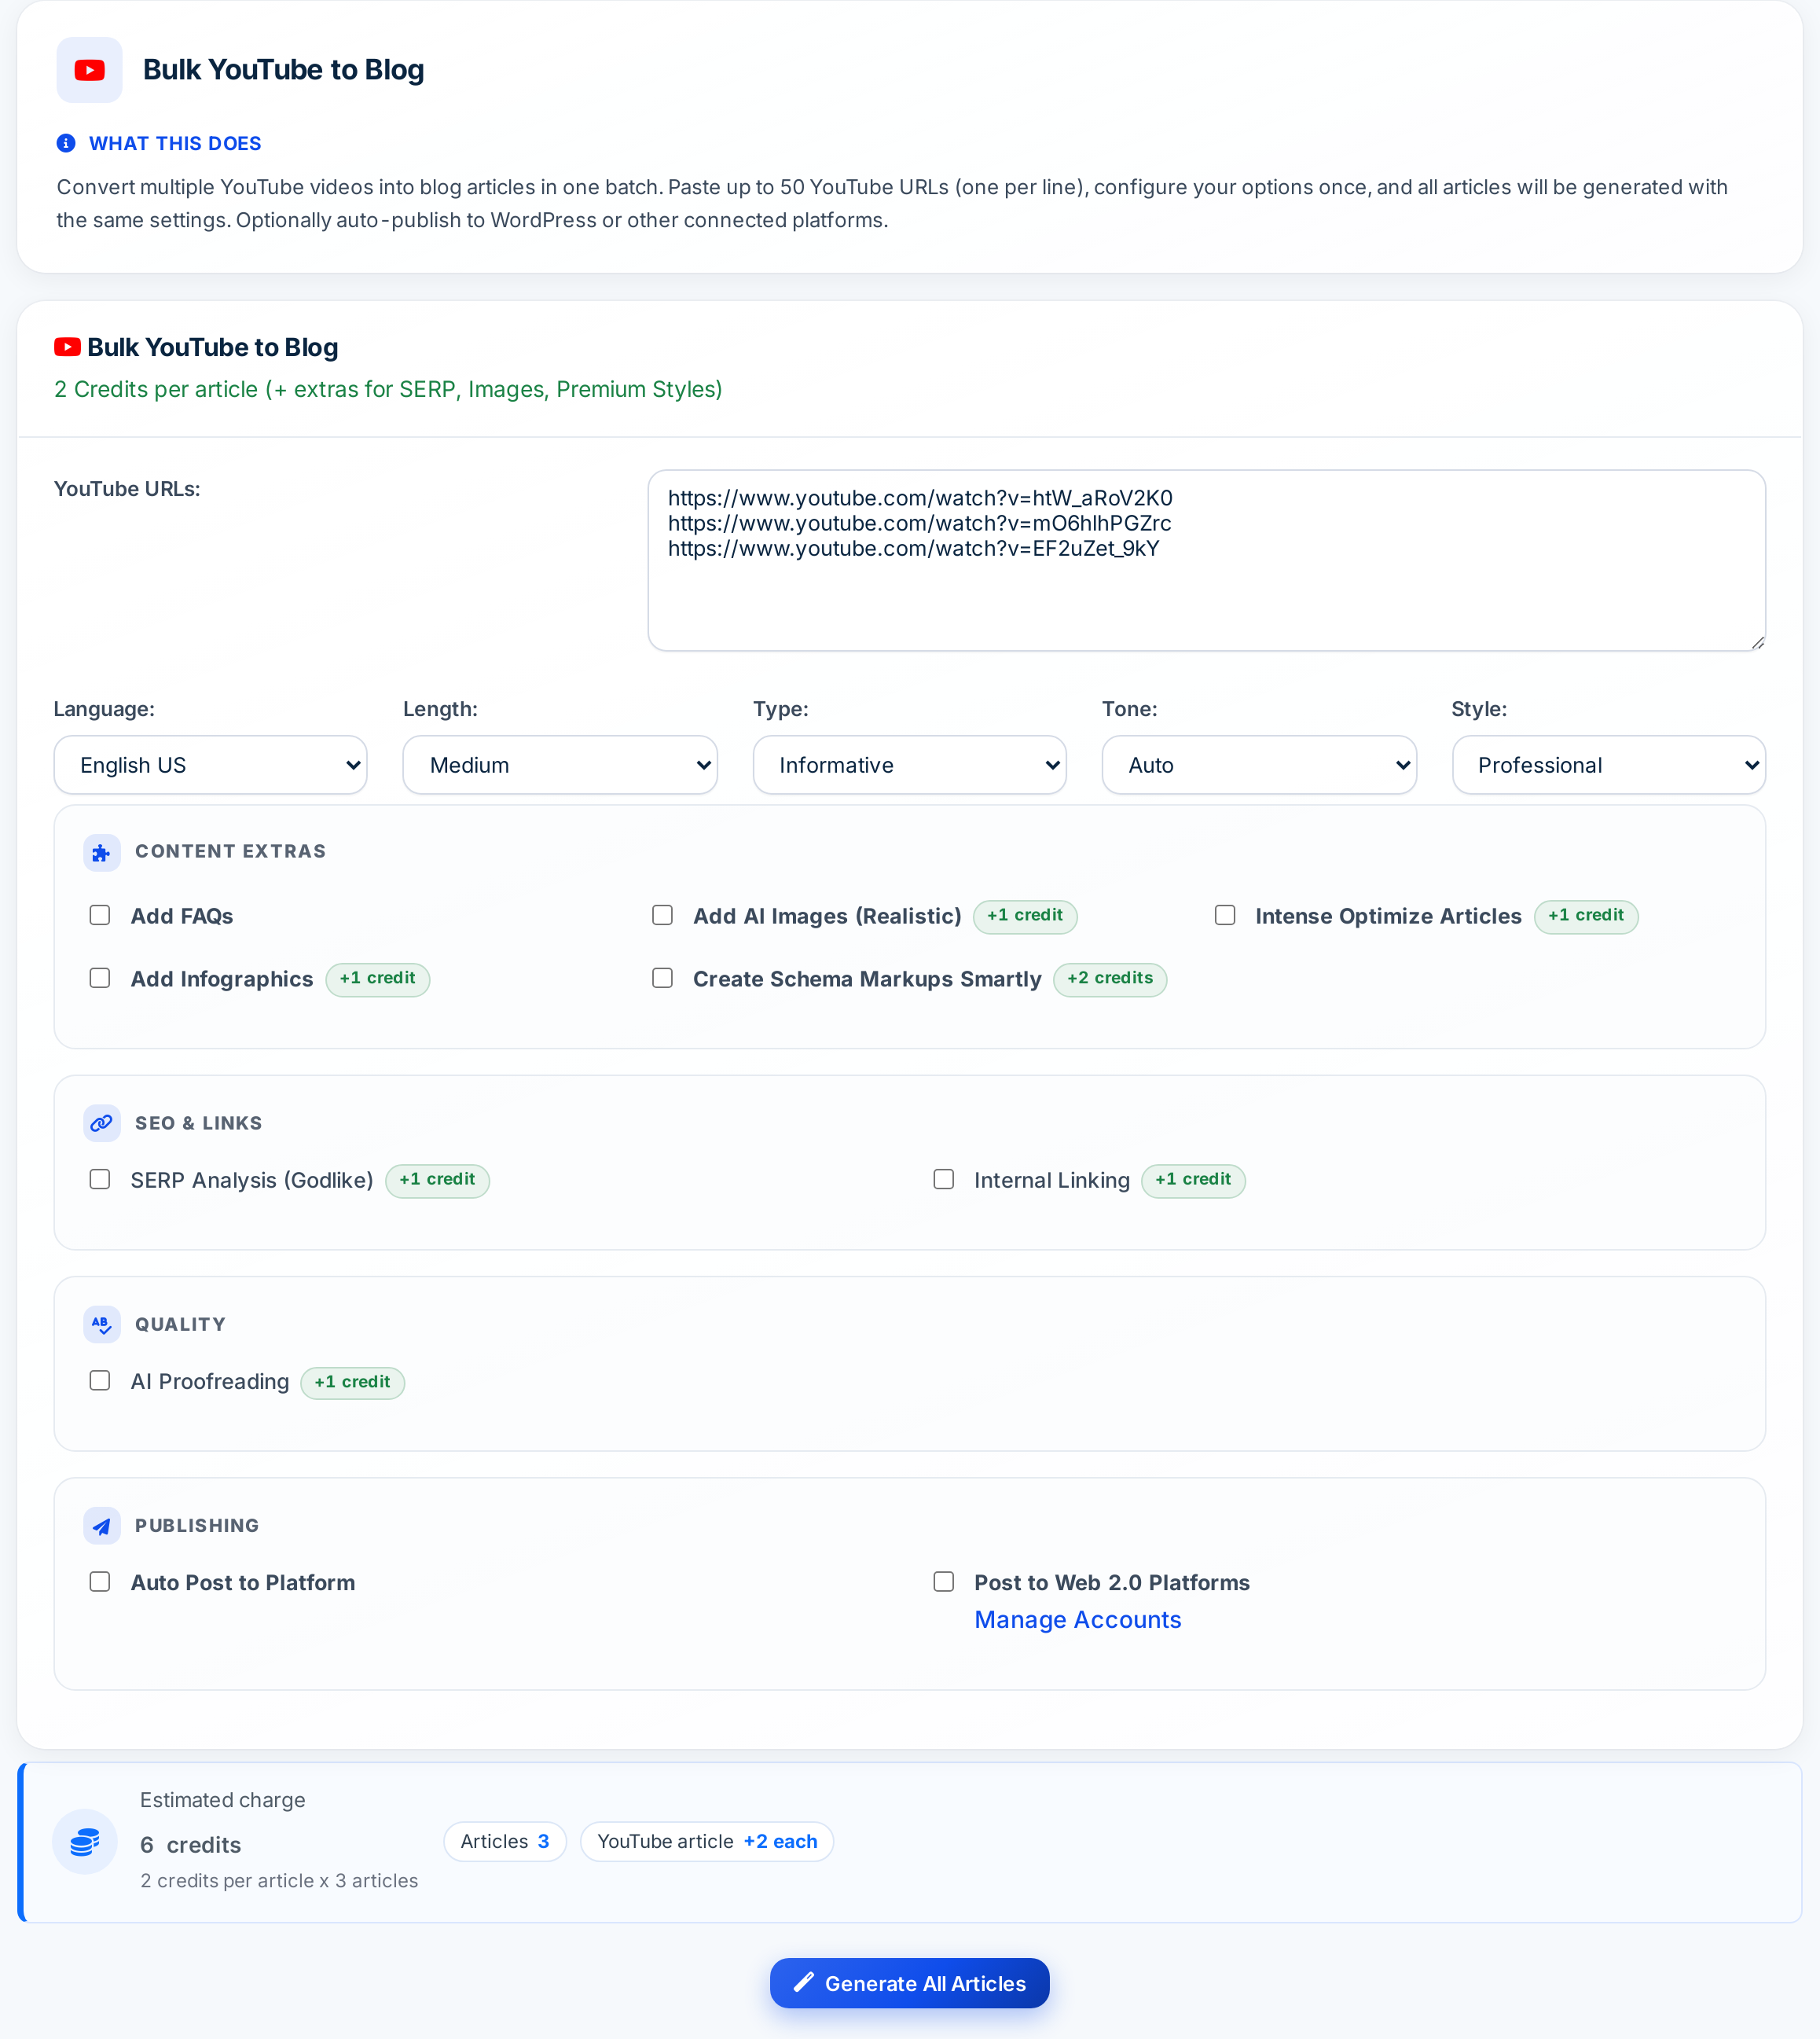Viewport: 1820px width, 2039px height.
Task: Expand the Type dropdown showing Informative
Action: (x=909, y=765)
